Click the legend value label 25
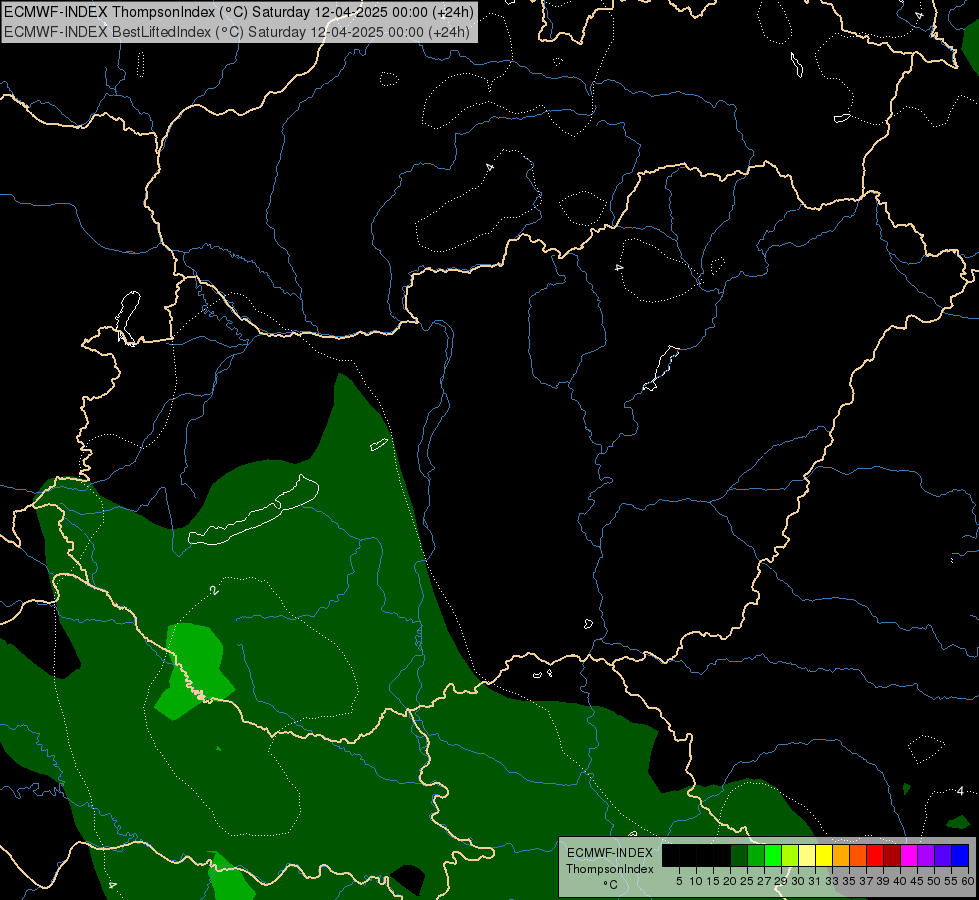This screenshot has width=979, height=900. pos(747,881)
